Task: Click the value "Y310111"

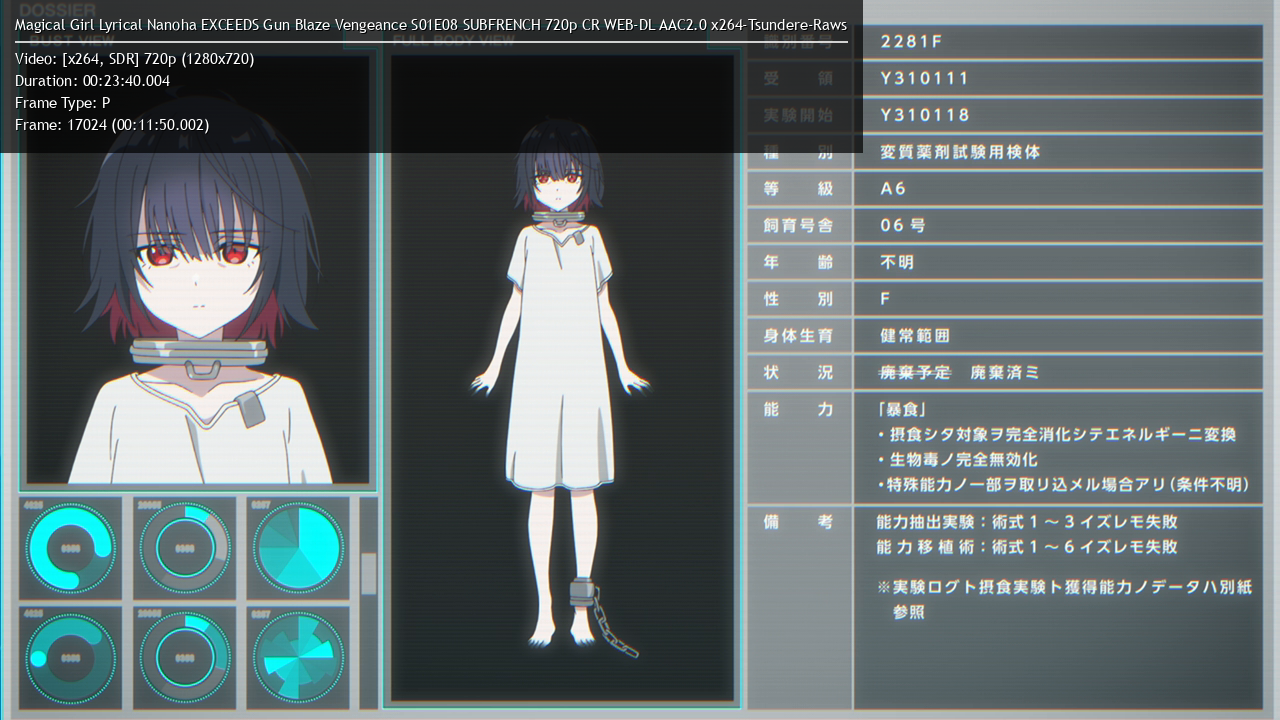Action: 925,78
